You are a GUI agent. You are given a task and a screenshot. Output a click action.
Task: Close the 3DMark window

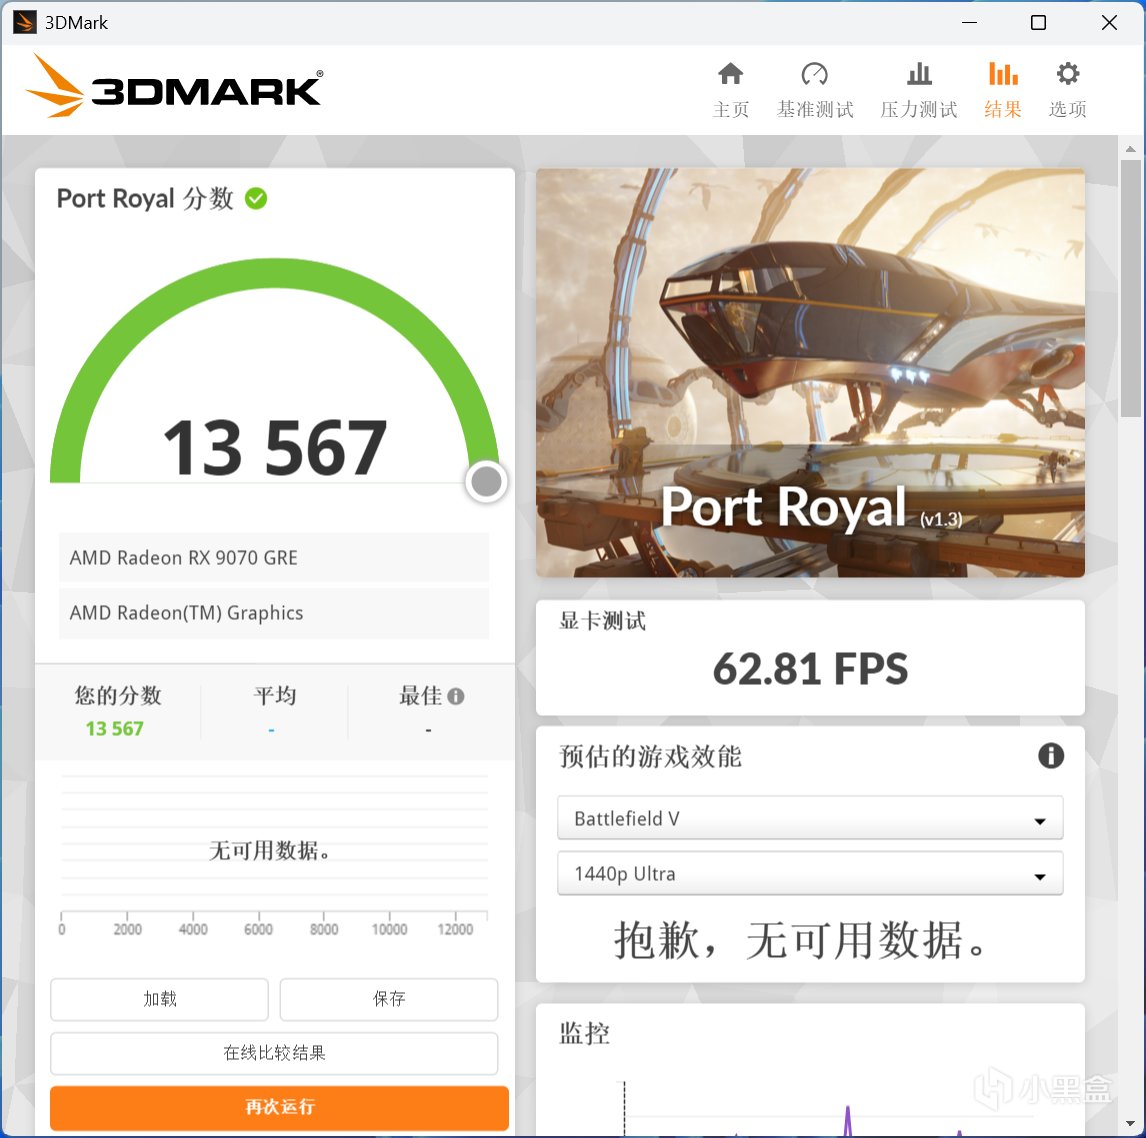(1109, 23)
